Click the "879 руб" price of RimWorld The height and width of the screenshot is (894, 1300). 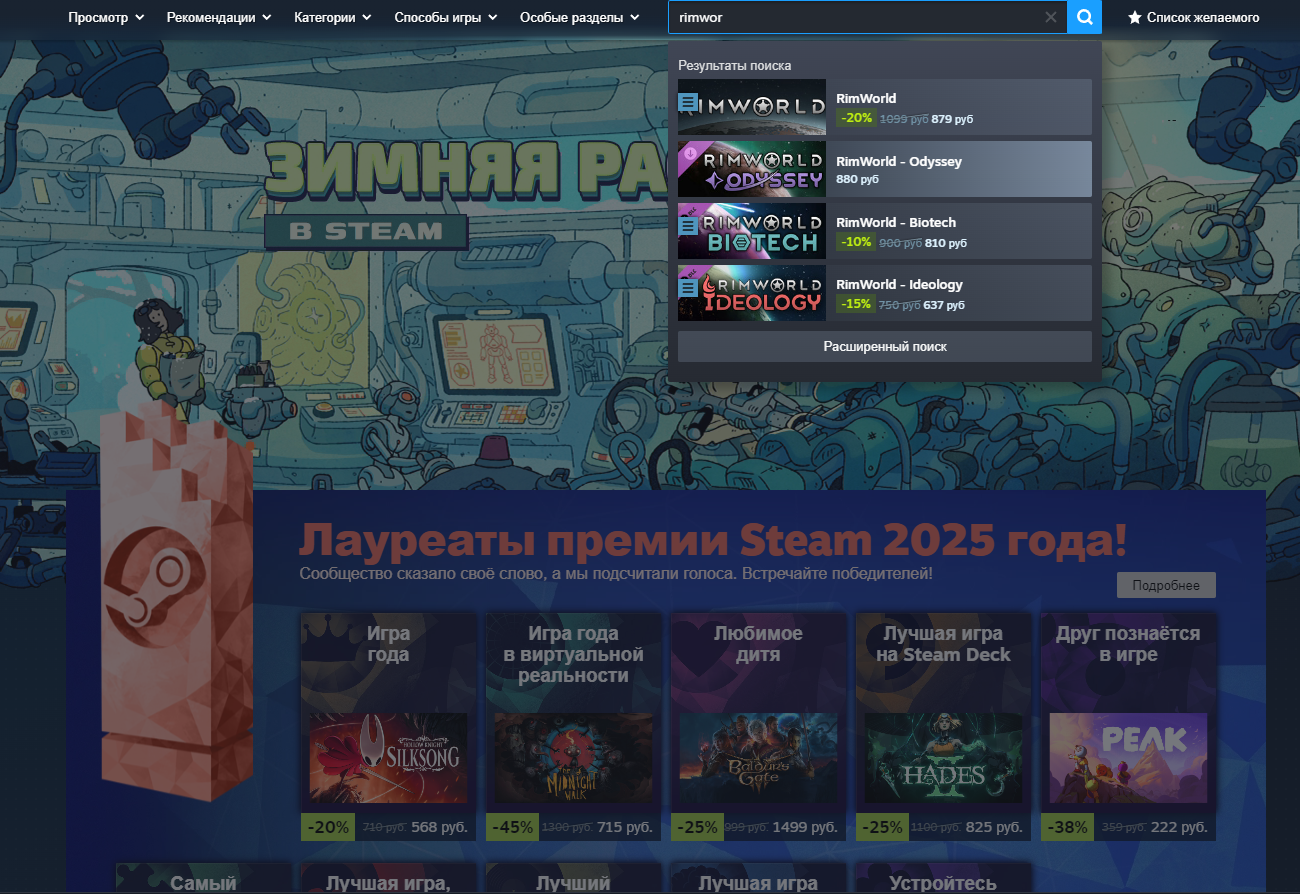tap(952, 119)
